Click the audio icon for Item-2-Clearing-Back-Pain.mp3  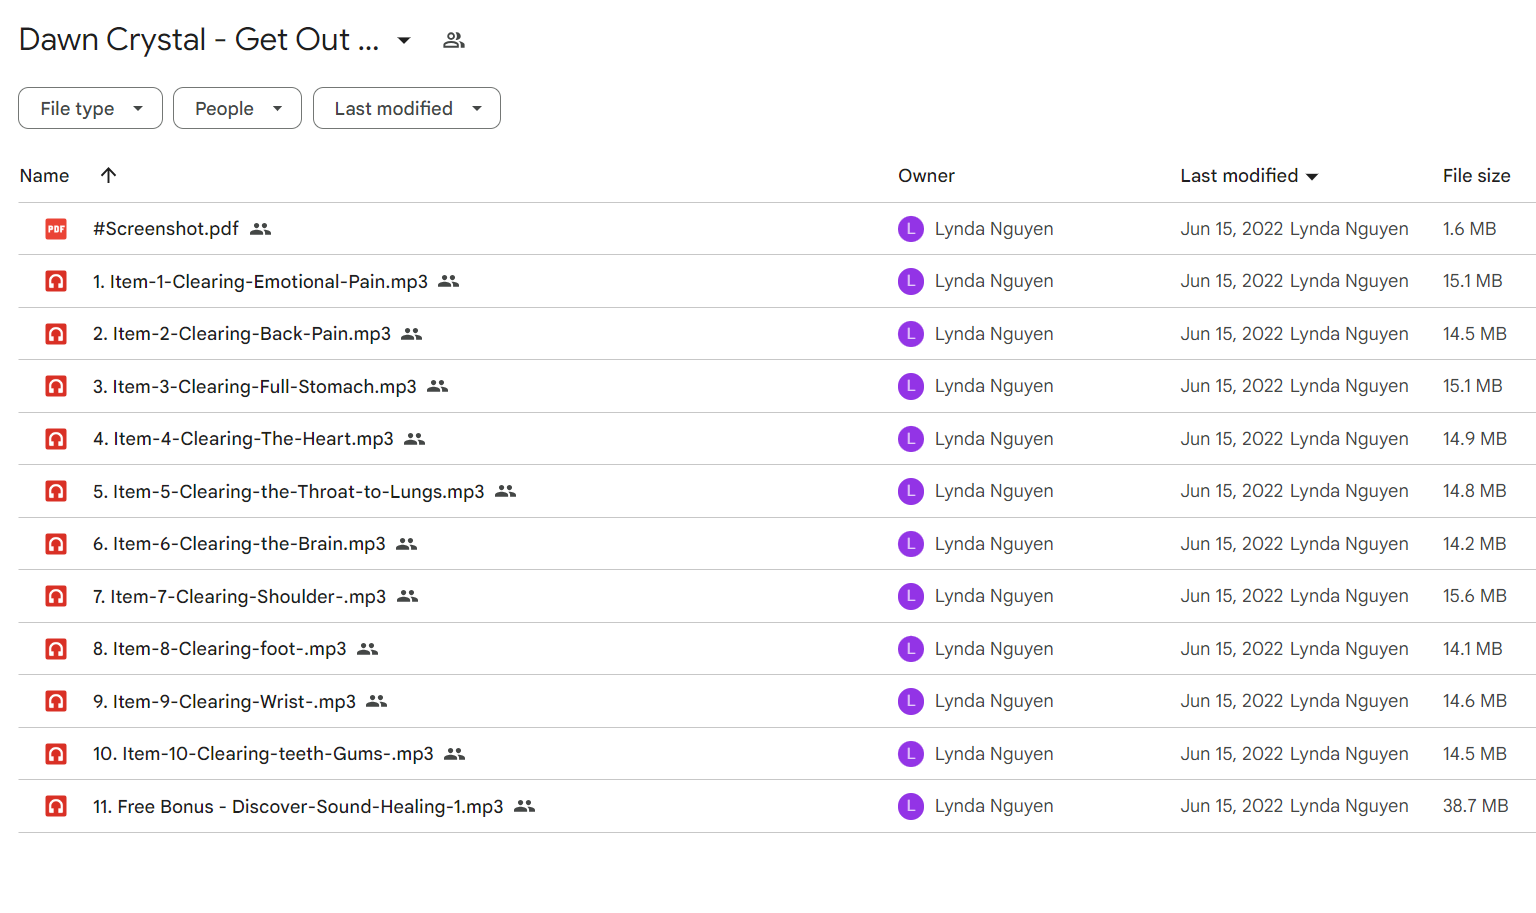56,334
